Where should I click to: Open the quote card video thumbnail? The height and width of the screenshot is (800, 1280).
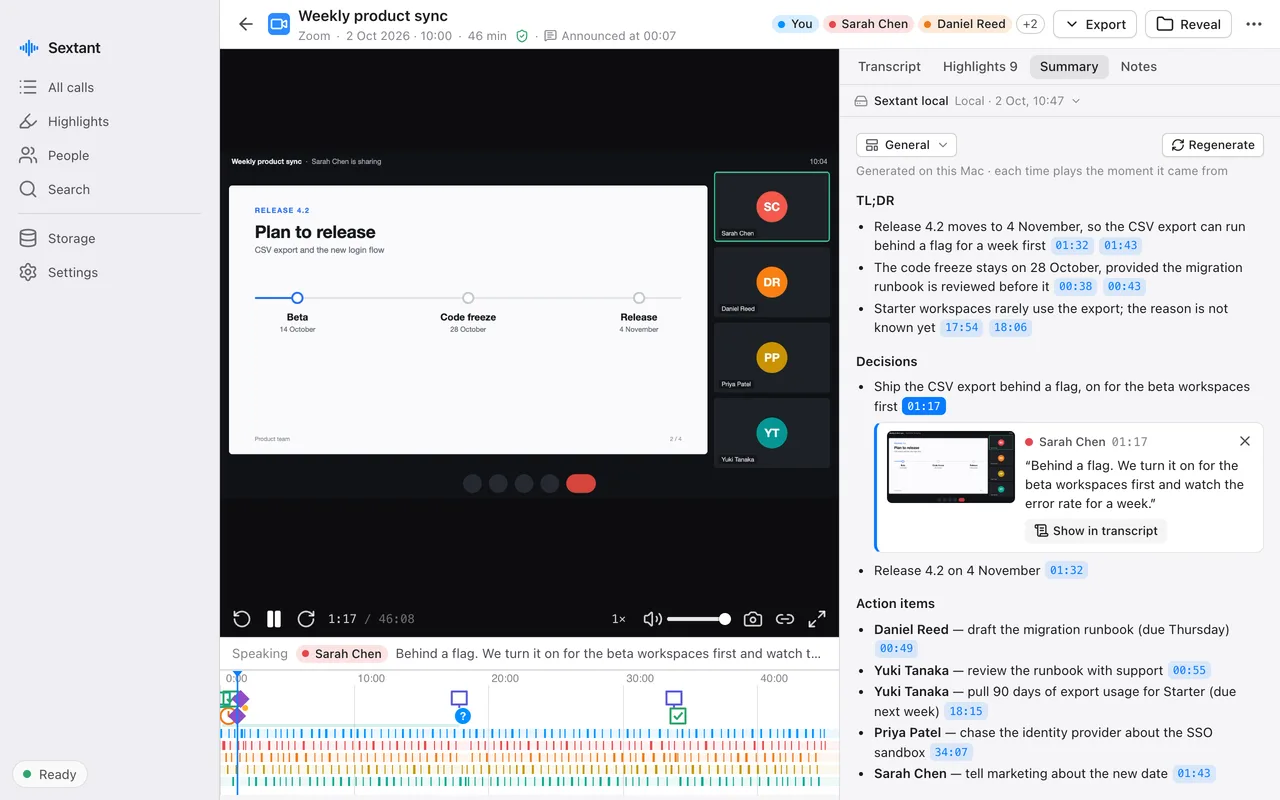pos(951,467)
